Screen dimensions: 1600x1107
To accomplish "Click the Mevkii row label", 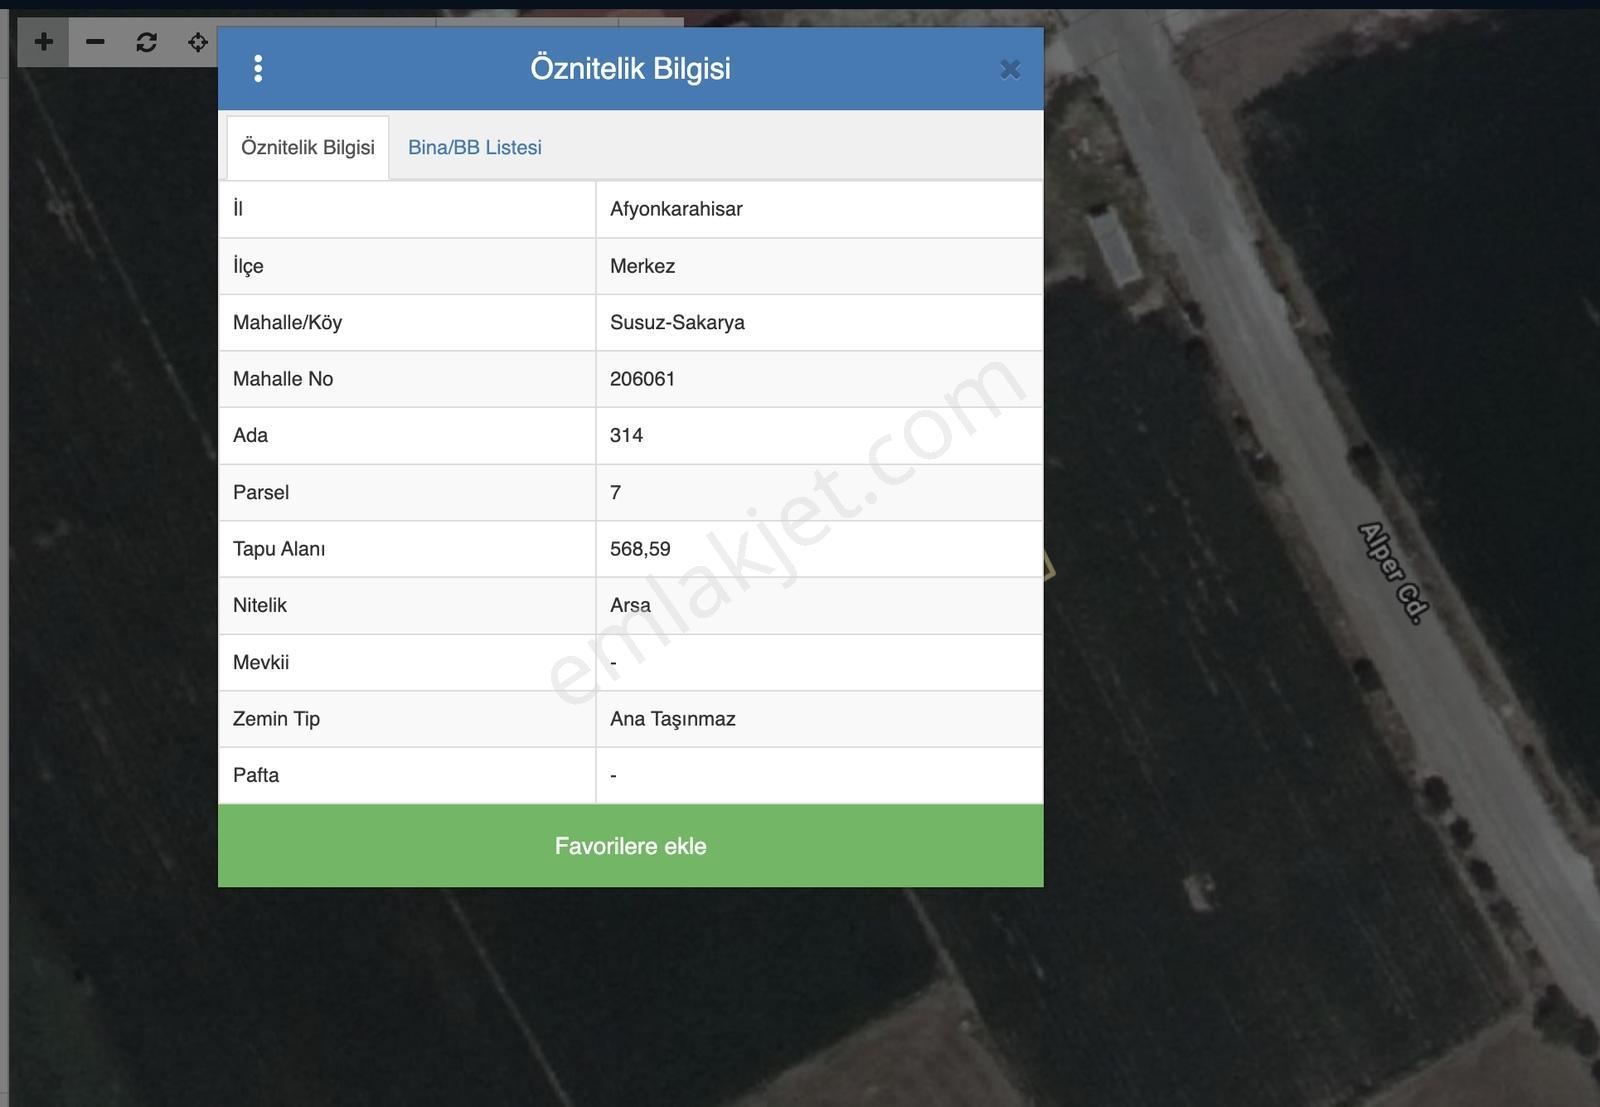I will pos(261,662).
